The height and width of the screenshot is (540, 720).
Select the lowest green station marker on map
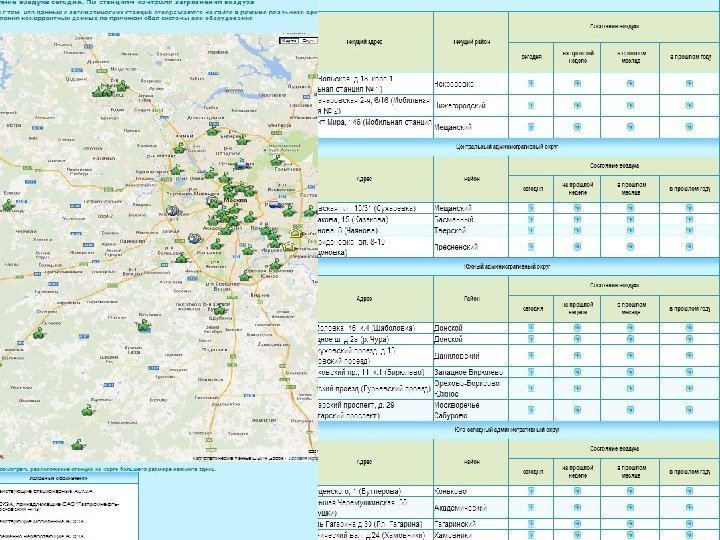click(78, 444)
